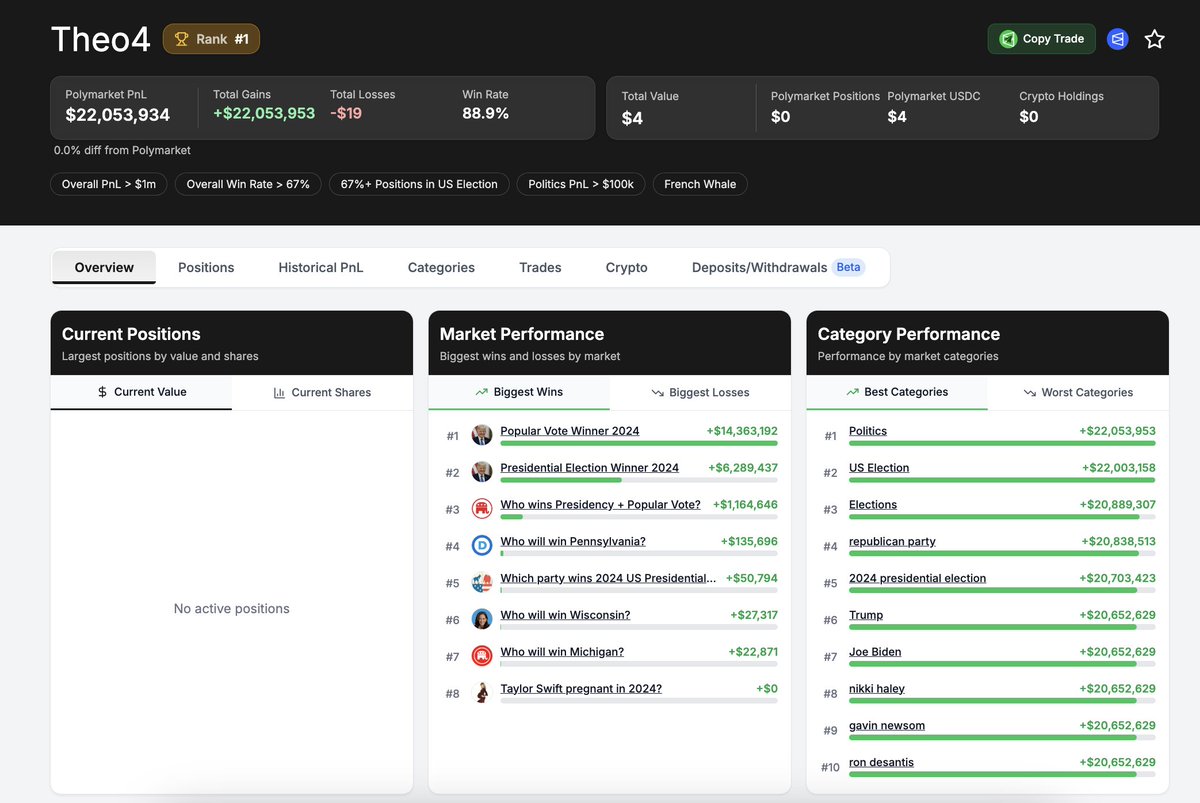Click the Overall PnL > $1m tag
This screenshot has height=803, width=1200.
tap(109, 184)
